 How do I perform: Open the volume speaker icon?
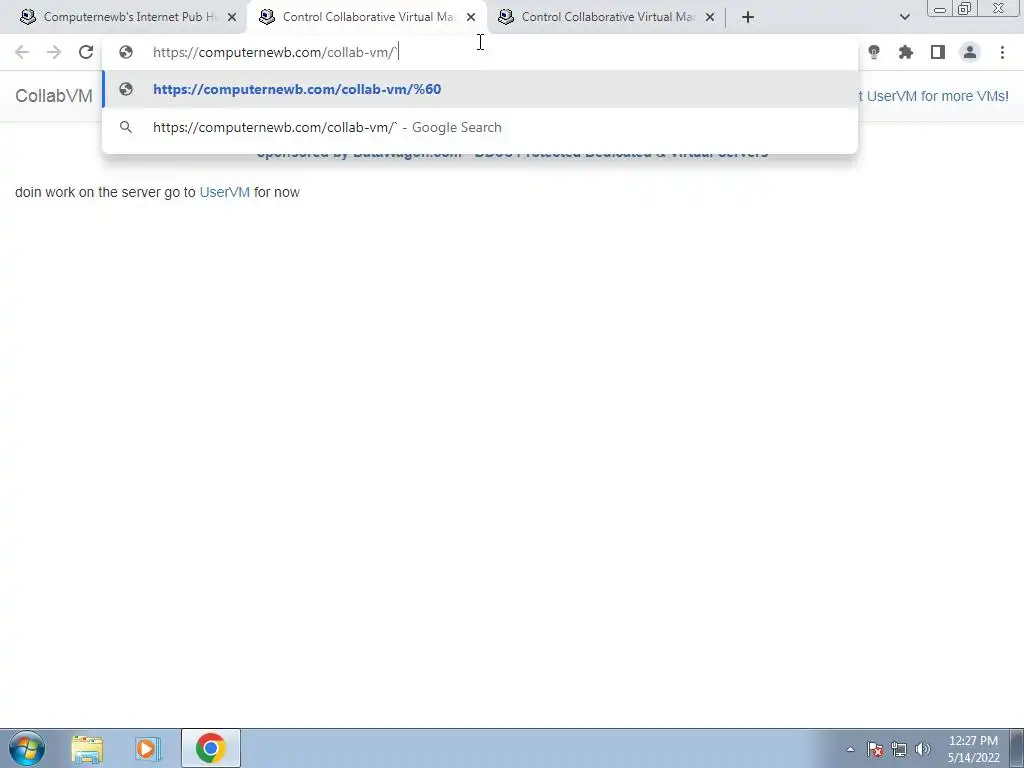point(923,749)
